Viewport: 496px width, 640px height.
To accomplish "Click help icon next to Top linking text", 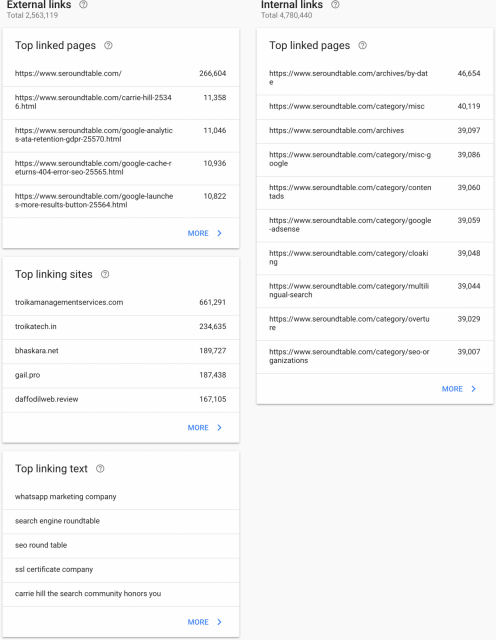I will coord(100,469).
